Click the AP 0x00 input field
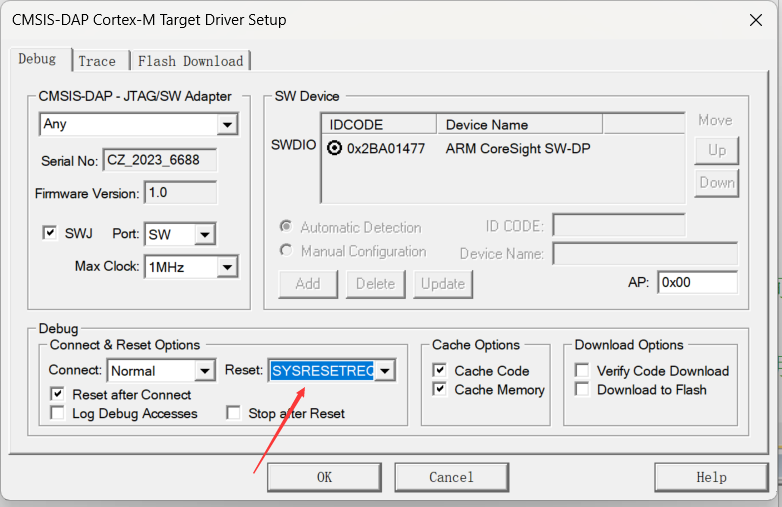 click(697, 283)
